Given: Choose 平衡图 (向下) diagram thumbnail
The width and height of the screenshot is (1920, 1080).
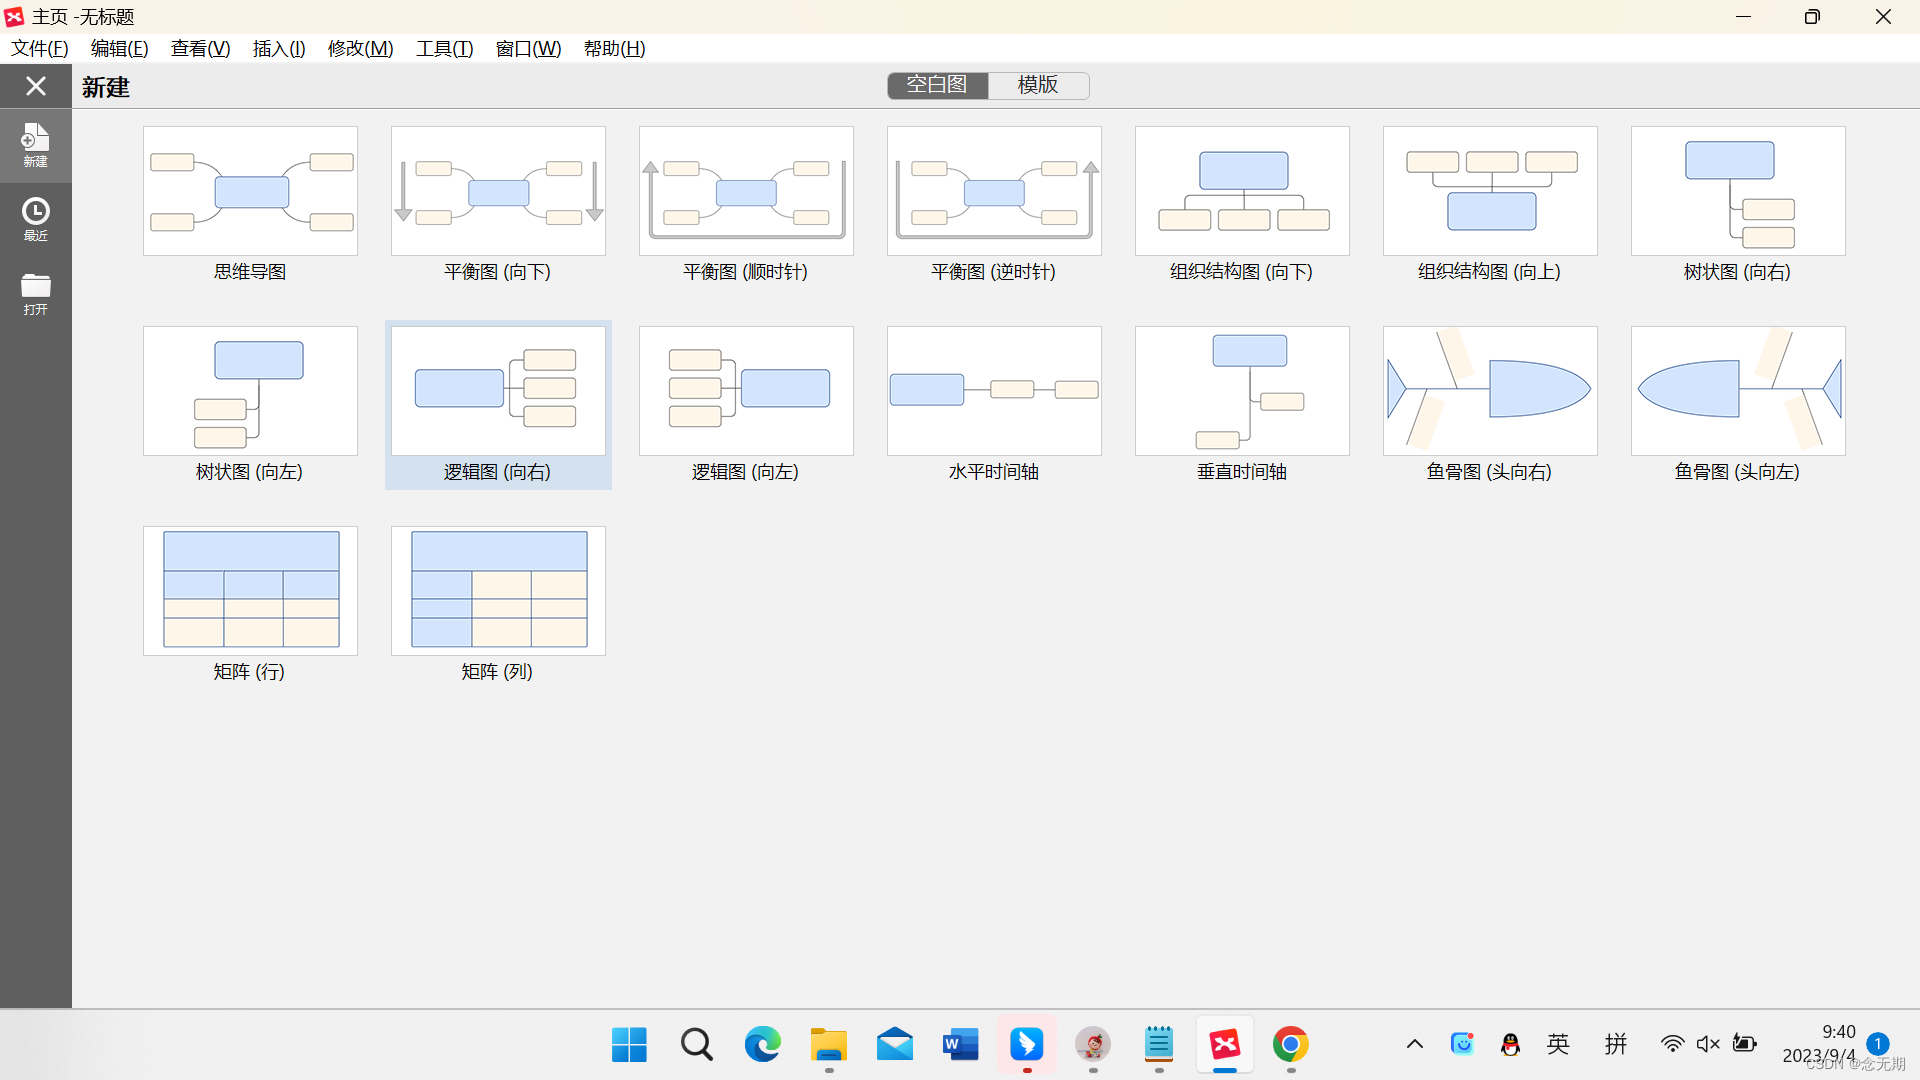Looking at the screenshot, I should point(498,191).
